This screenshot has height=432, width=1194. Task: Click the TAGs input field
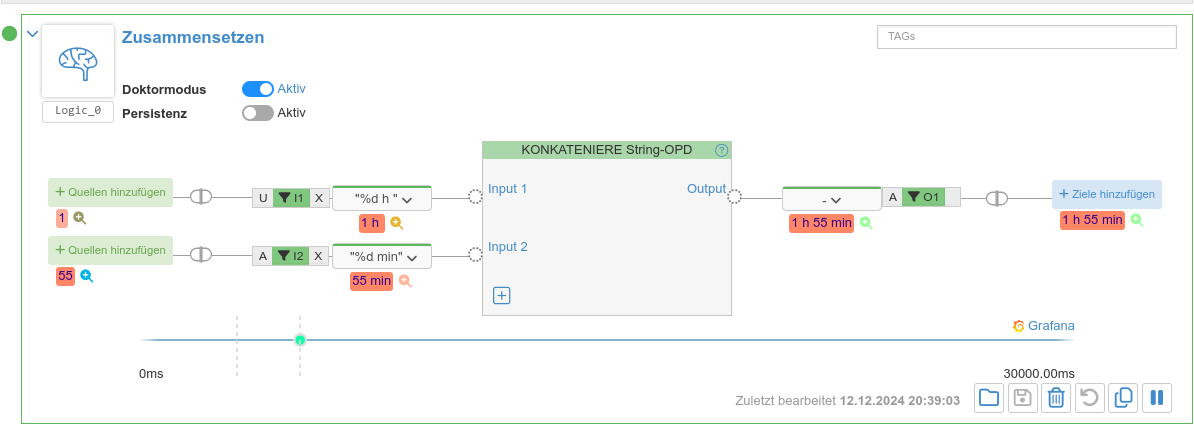coord(1026,36)
